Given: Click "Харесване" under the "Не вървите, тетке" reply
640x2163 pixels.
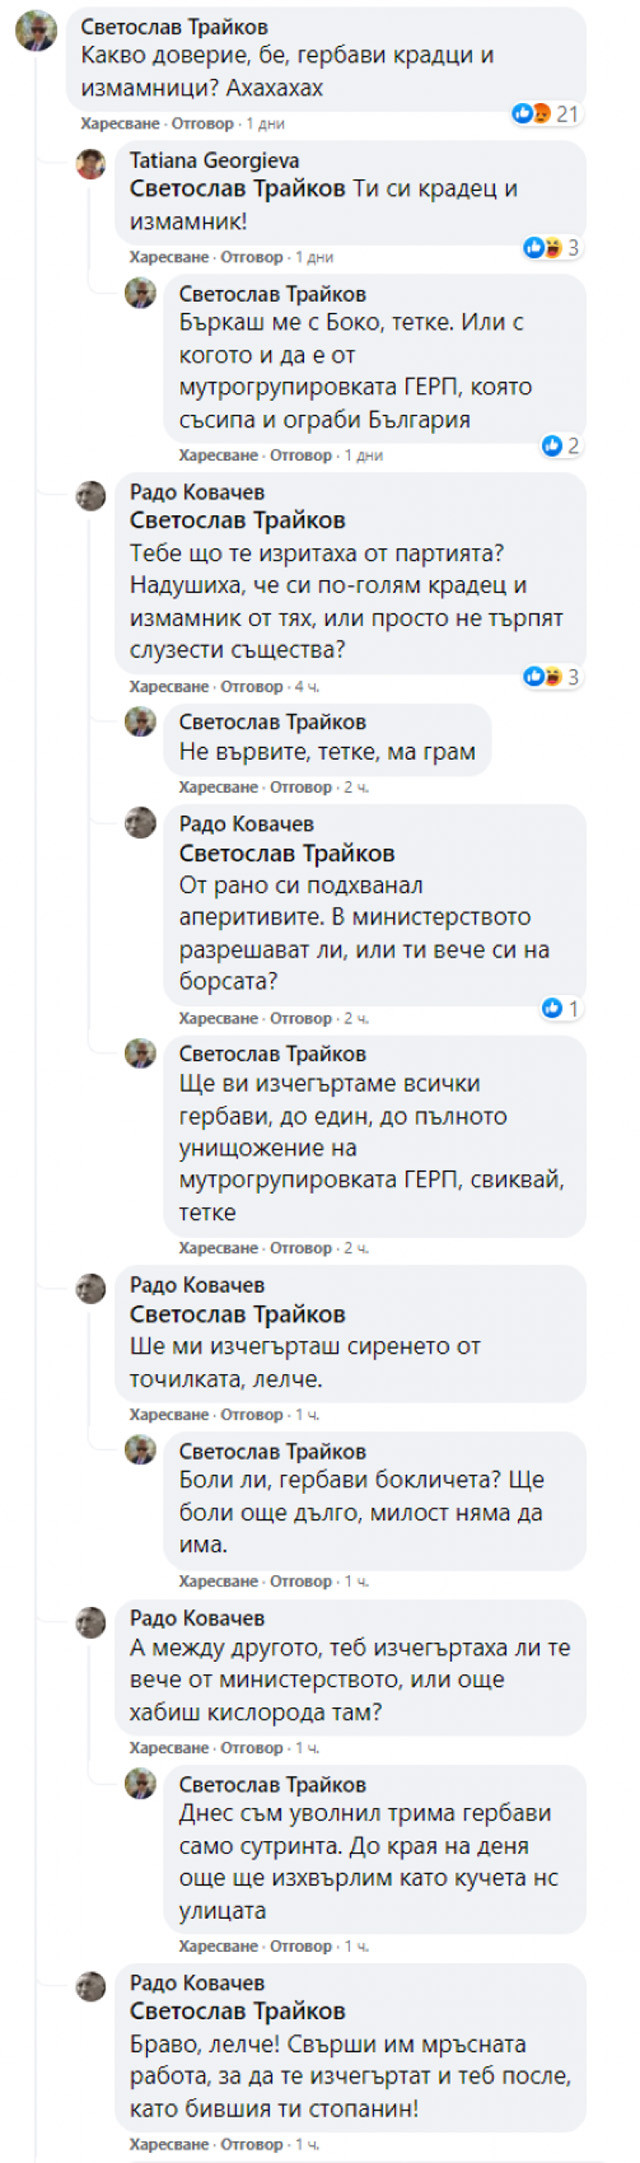Looking at the screenshot, I should pos(218,787).
